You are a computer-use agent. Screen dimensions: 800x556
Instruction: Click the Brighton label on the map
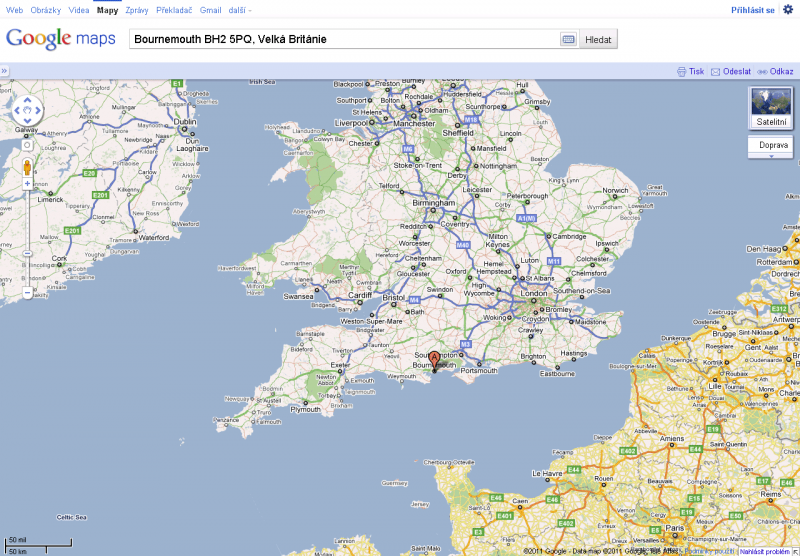(x=533, y=357)
